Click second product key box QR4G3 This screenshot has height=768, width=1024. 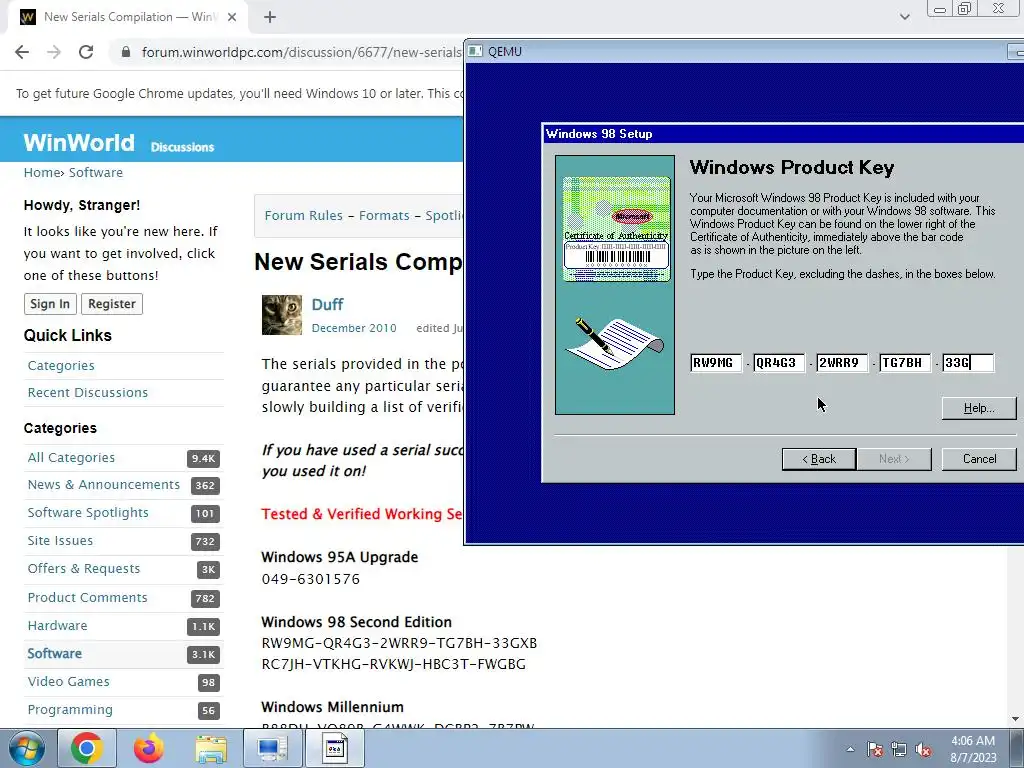pos(779,363)
